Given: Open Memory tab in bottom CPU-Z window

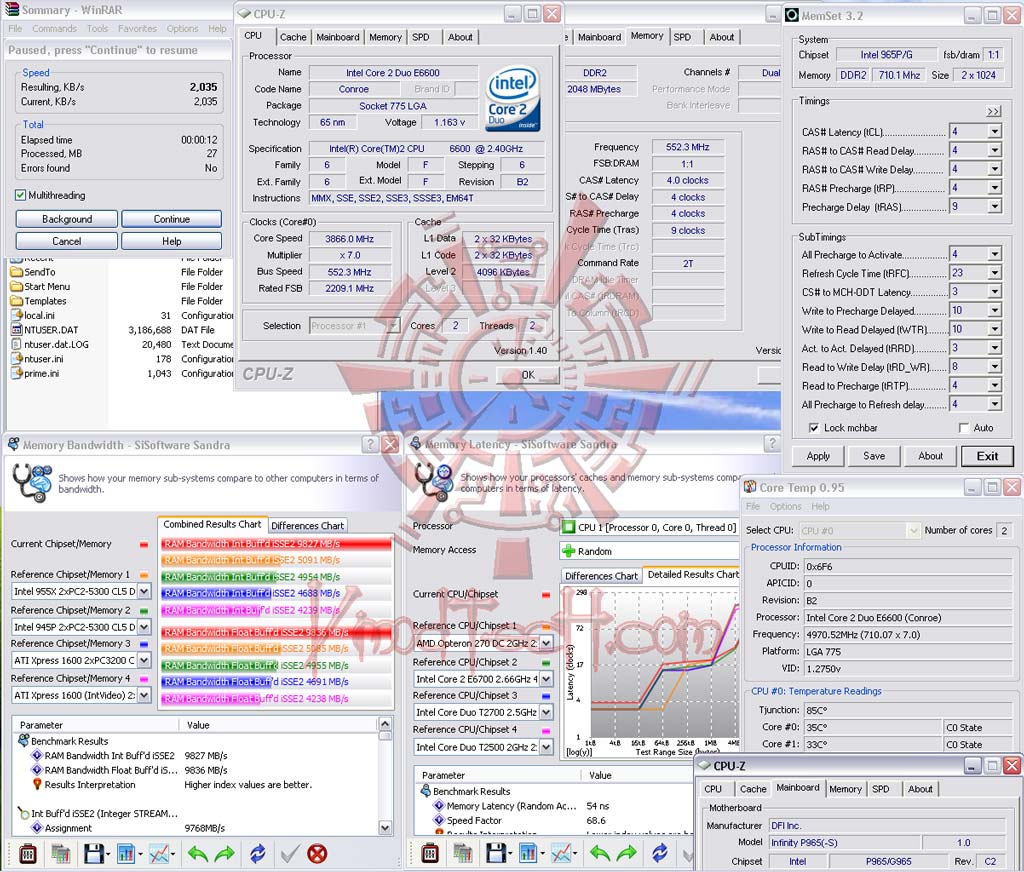Looking at the screenshot, I should 845,789.
